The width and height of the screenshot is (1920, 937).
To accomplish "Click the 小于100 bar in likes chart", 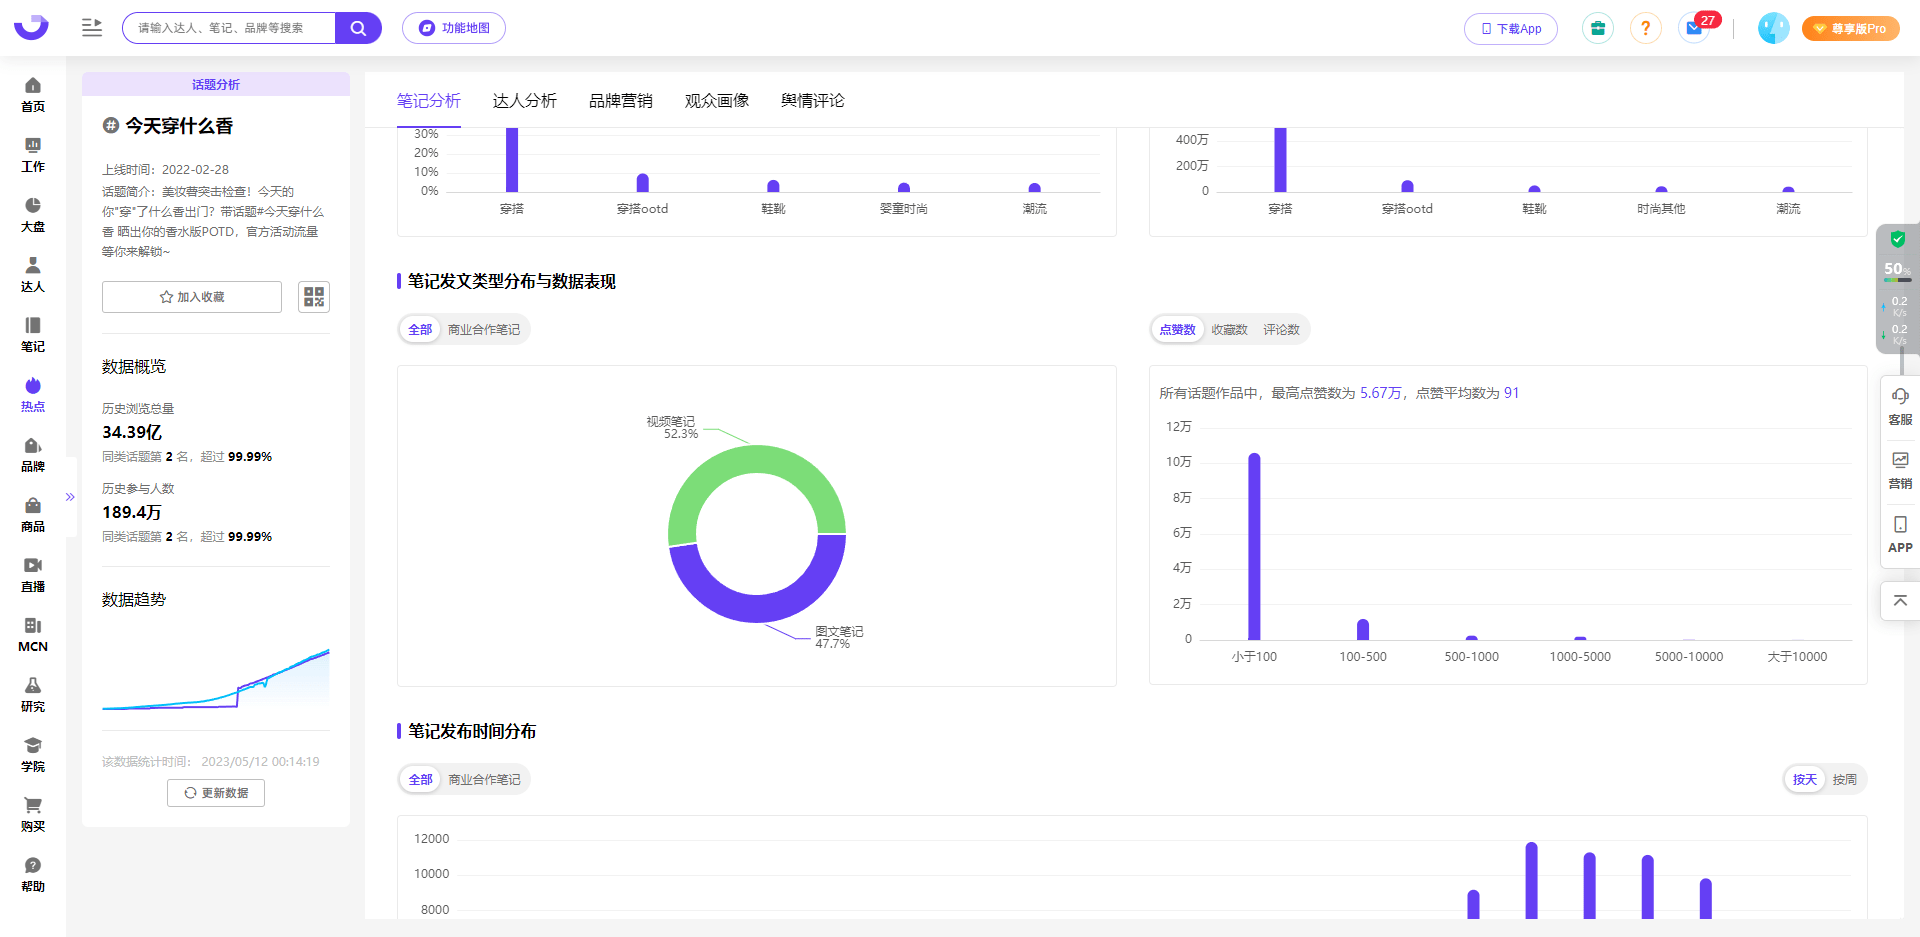I will coord(1254,547).
